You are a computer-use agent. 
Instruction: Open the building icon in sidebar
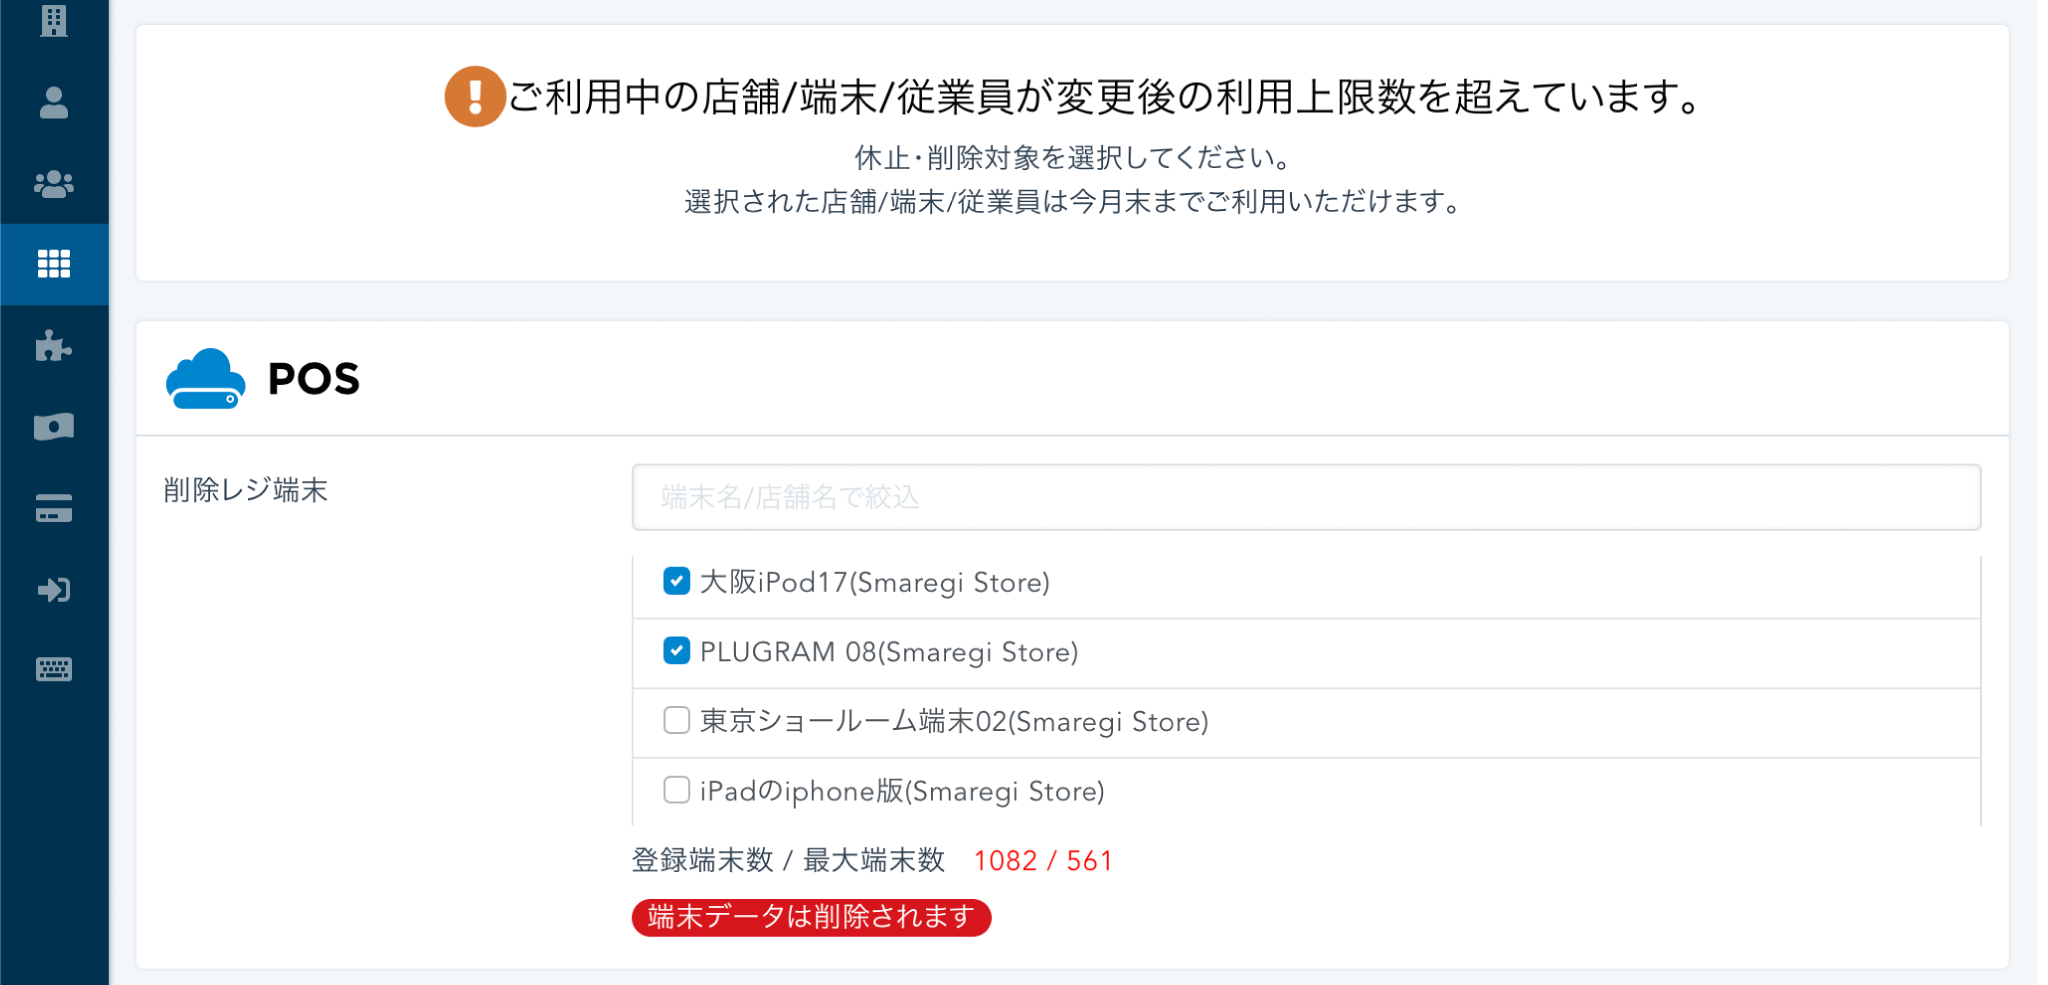54,19
